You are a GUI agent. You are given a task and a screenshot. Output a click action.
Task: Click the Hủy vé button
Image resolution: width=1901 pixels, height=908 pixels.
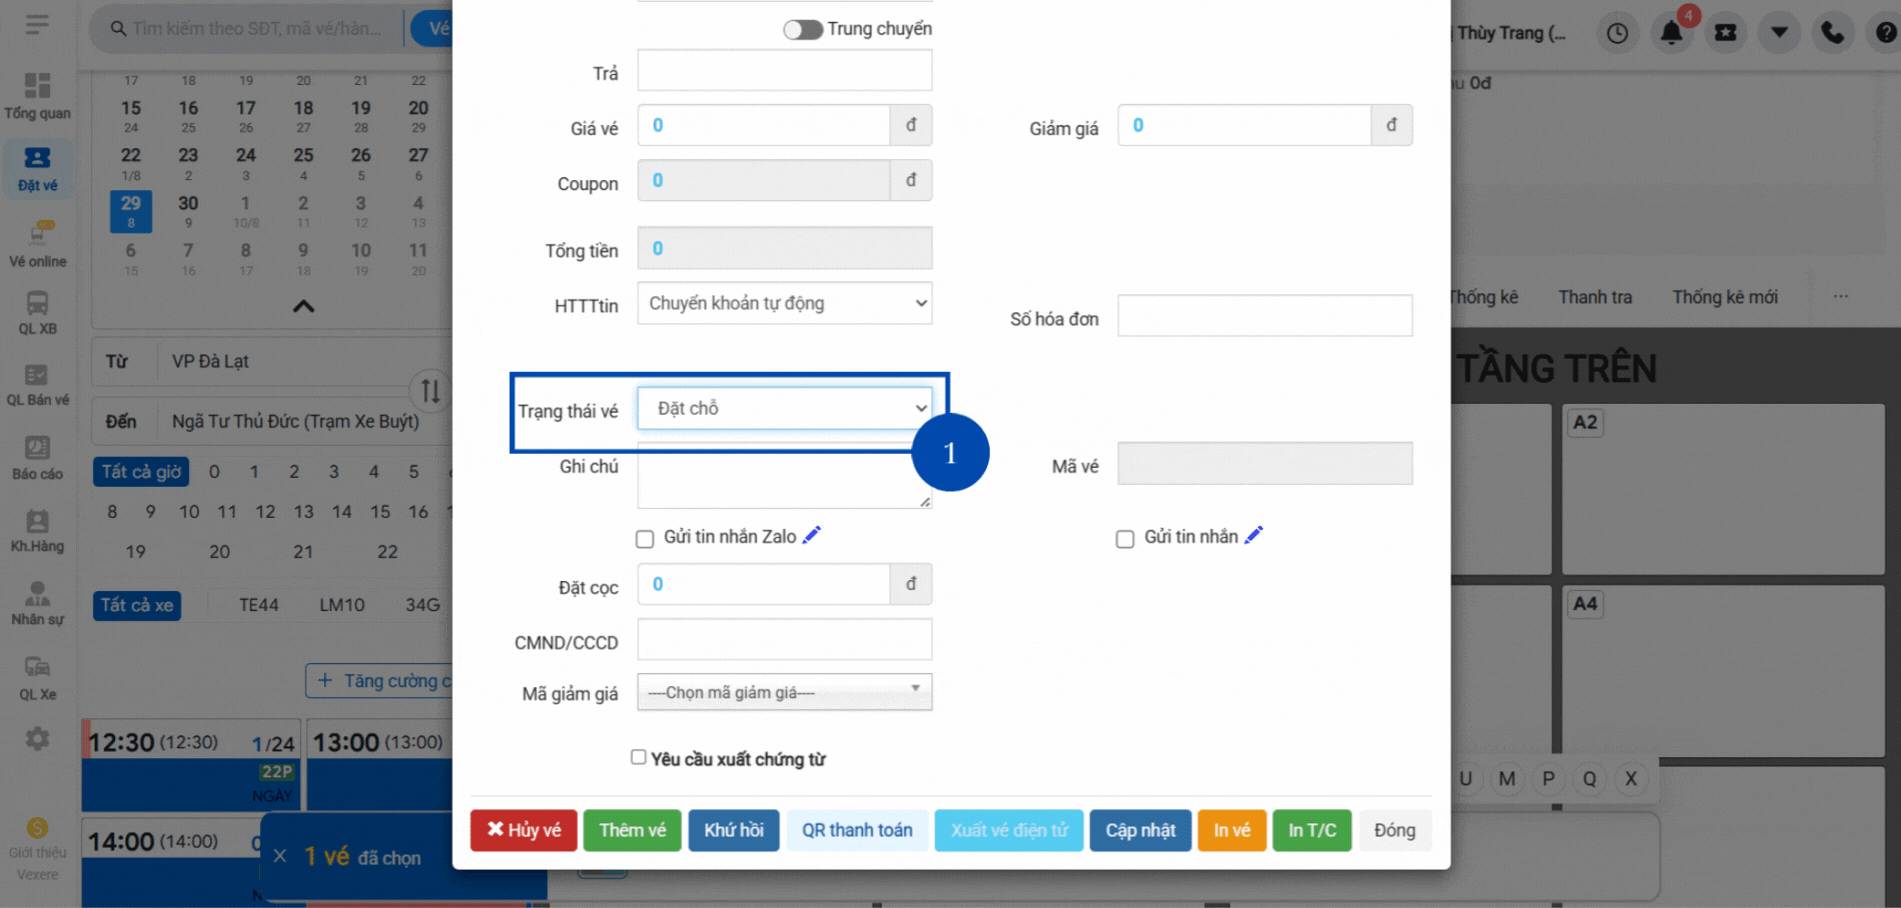click(x=523, y=830)
